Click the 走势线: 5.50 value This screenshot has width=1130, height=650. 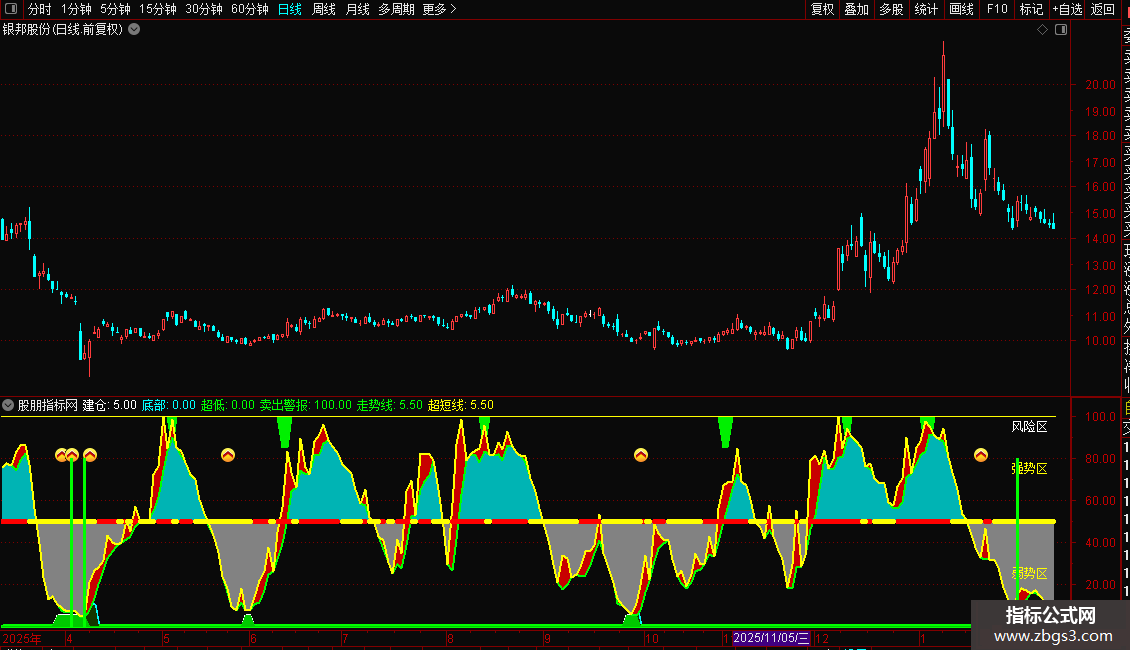[x=390, y=405]
